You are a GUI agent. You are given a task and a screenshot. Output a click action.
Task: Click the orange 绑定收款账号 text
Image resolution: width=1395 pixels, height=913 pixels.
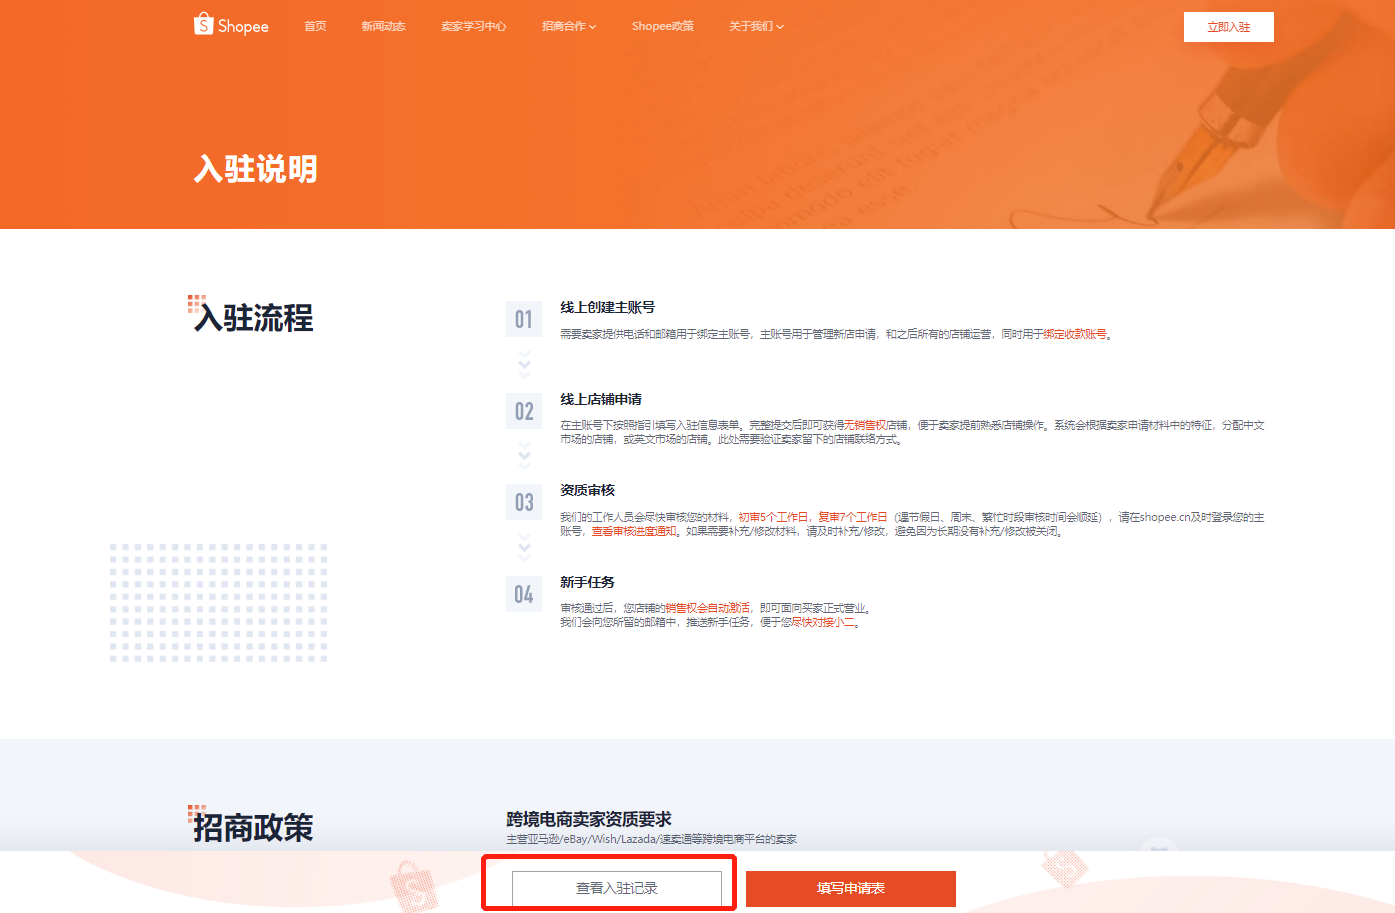1075,334
